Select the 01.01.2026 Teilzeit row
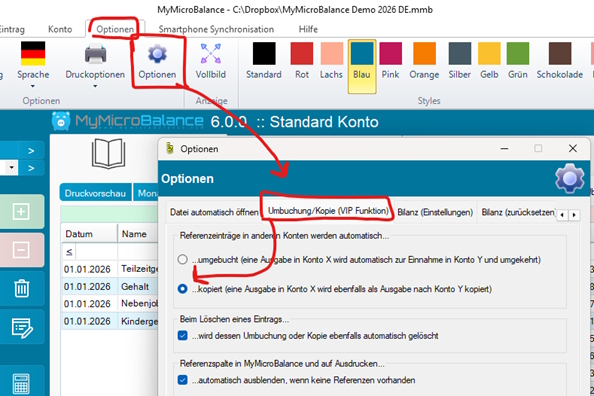This screenshot has width=594, height=396. (x=110, y=269)
